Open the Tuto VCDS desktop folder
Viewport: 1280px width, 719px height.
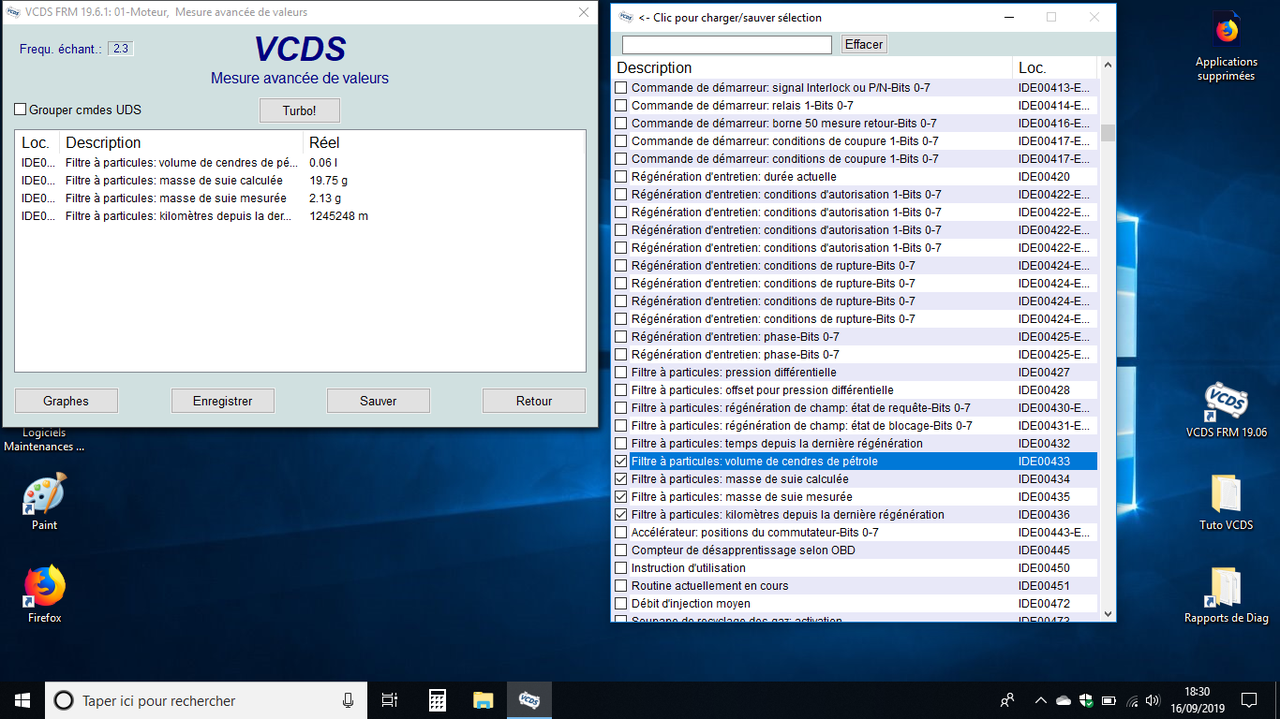[1226, 502]
